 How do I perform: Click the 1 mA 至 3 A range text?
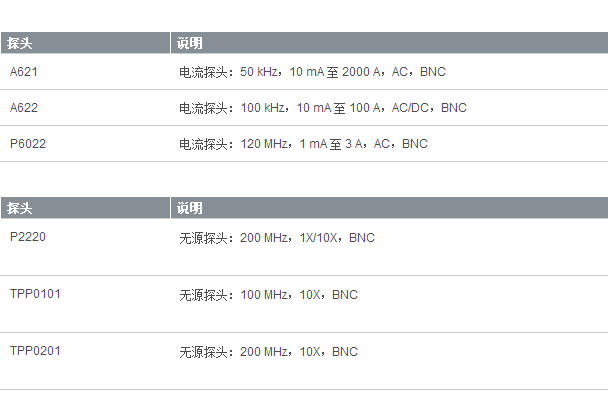[336, 144]
